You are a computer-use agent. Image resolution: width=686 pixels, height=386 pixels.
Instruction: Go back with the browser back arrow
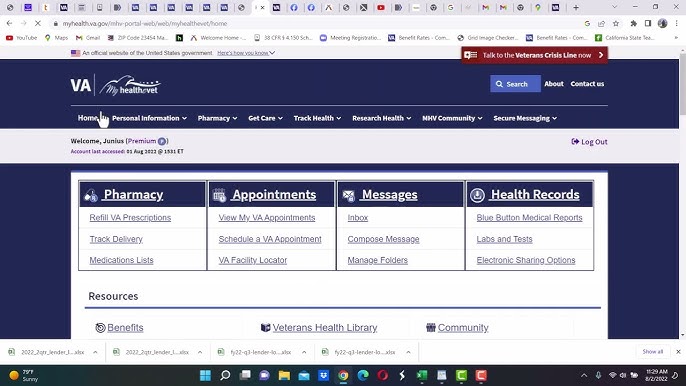pos(10,23)
